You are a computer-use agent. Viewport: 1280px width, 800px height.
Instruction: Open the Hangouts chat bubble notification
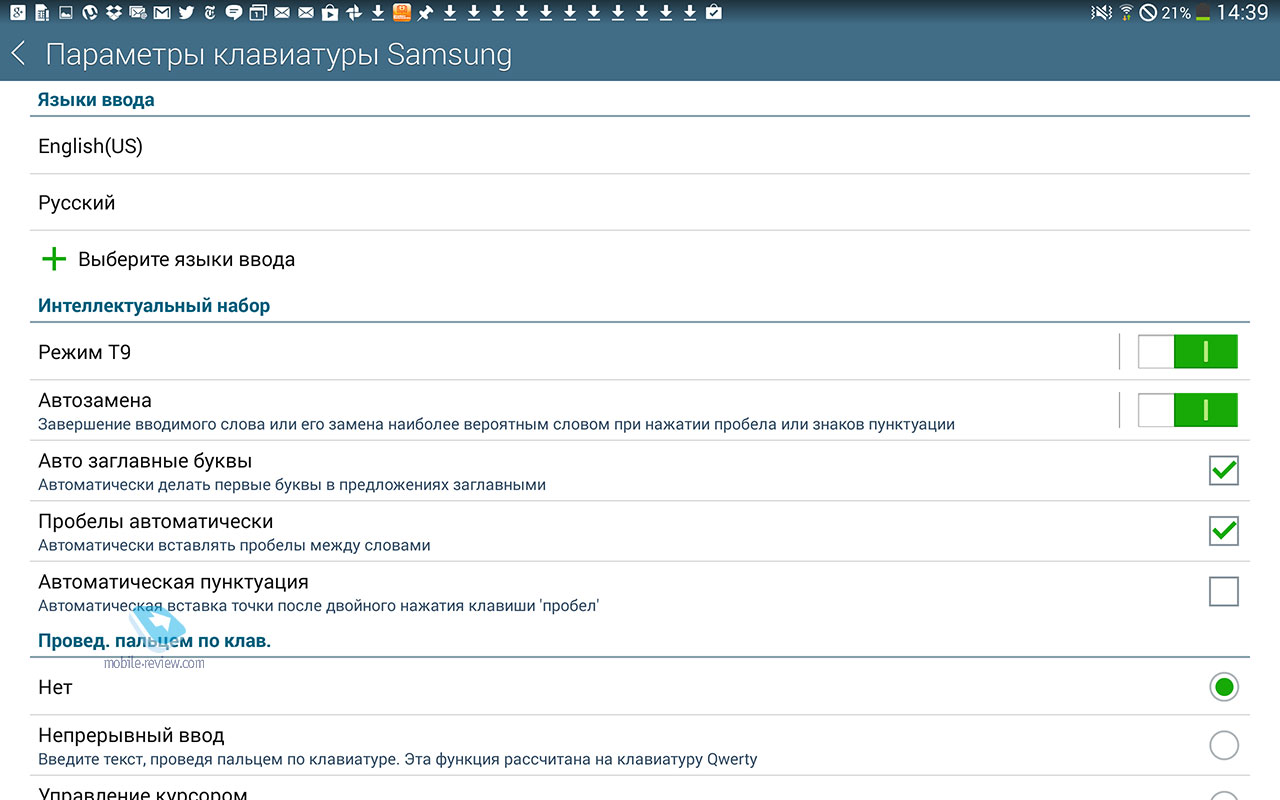[233, 13]
